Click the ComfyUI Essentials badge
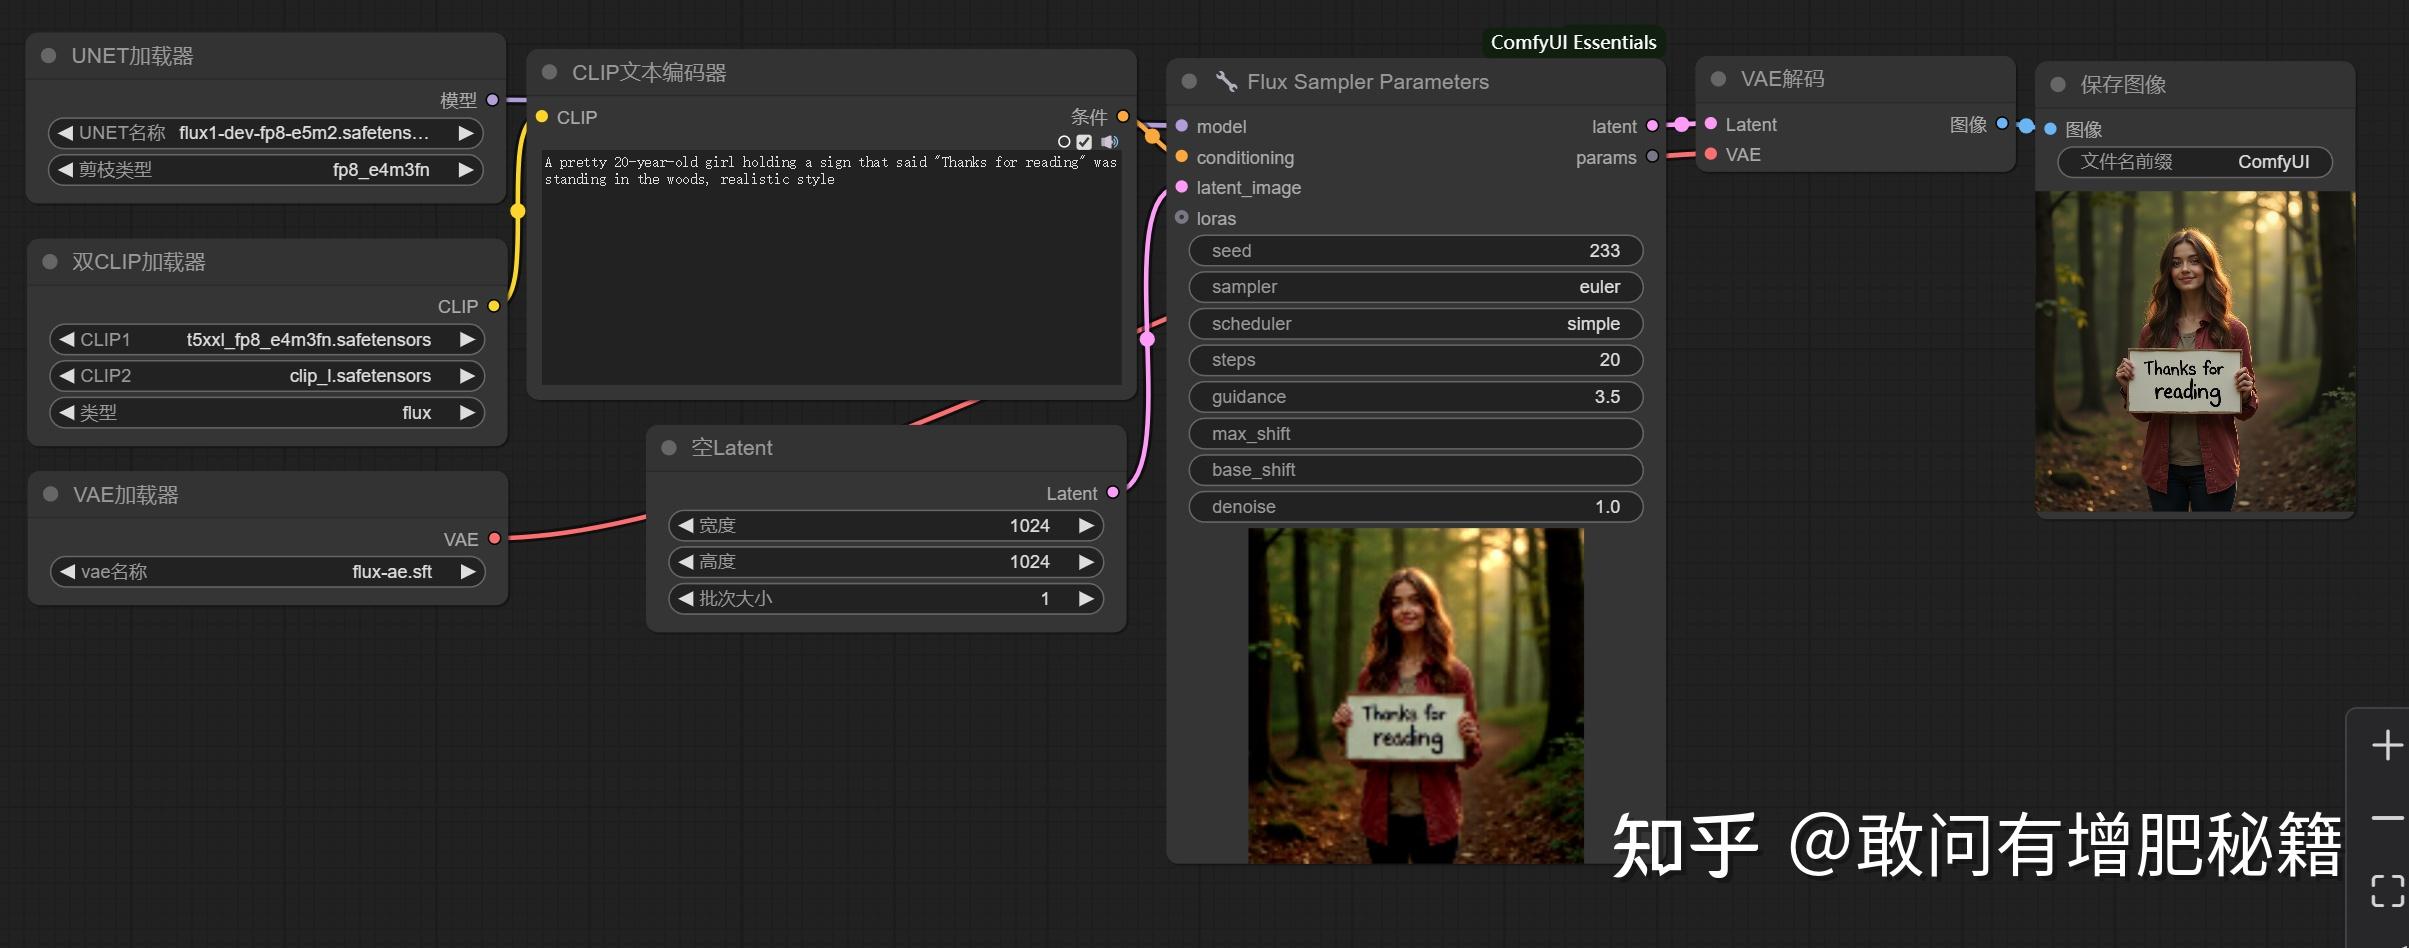 click(1572, 42)
